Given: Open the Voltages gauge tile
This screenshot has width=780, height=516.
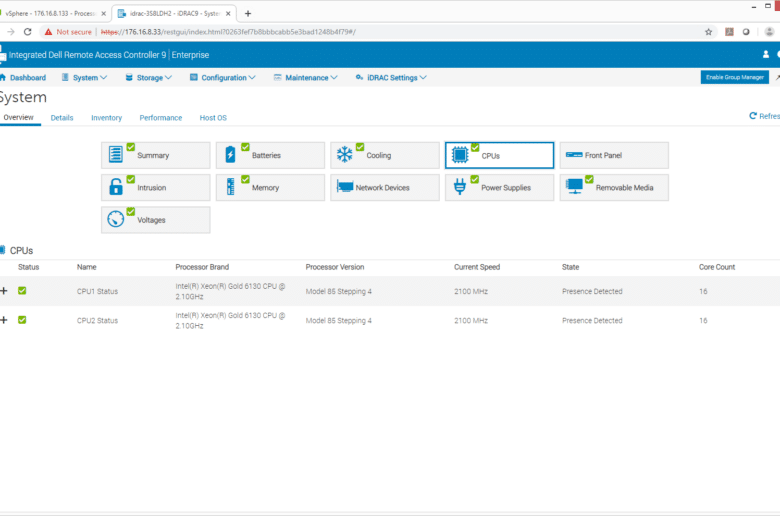Looking at the screenshot, I should point(155,220).
